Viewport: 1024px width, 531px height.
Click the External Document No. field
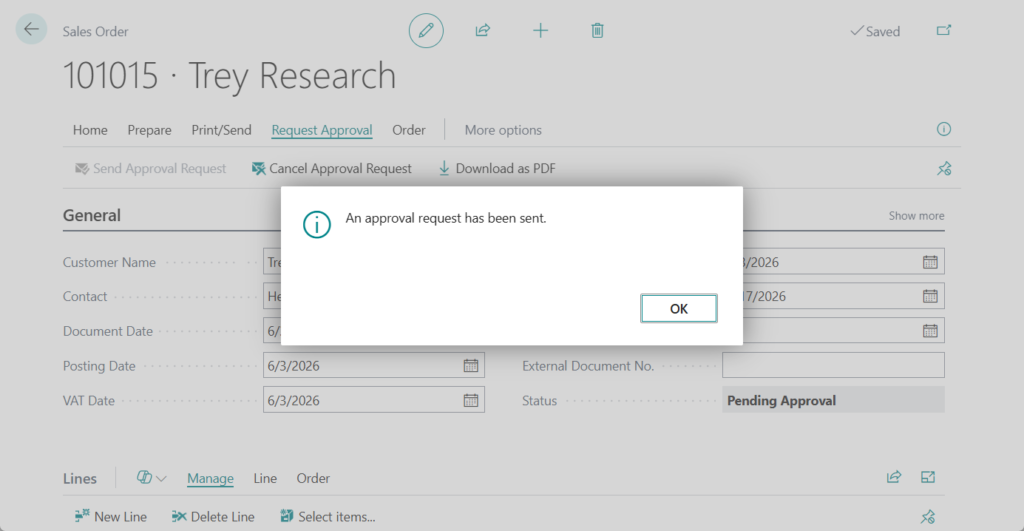pyautogui.click(x=832, y=366)
